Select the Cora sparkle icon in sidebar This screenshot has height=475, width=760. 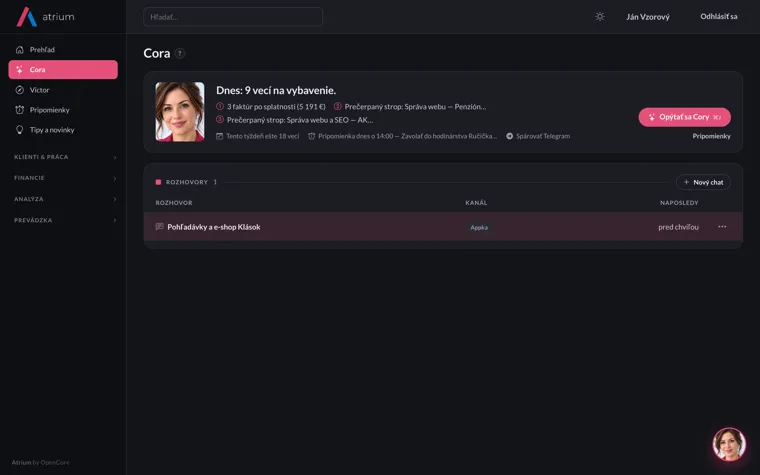click(x=19, y=70)
